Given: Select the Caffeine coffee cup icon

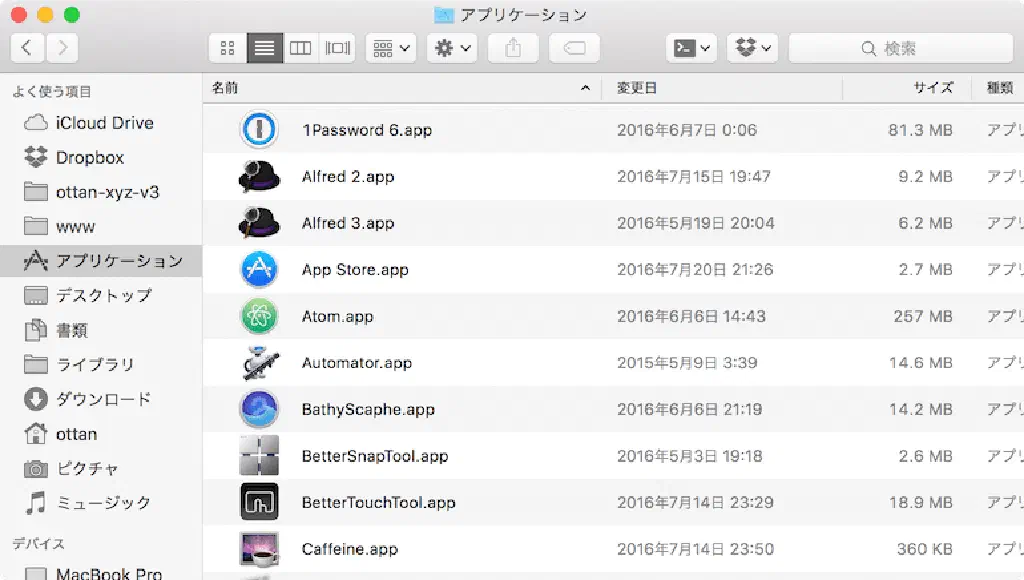Looking at the screenshot, I should coord(258,549).
